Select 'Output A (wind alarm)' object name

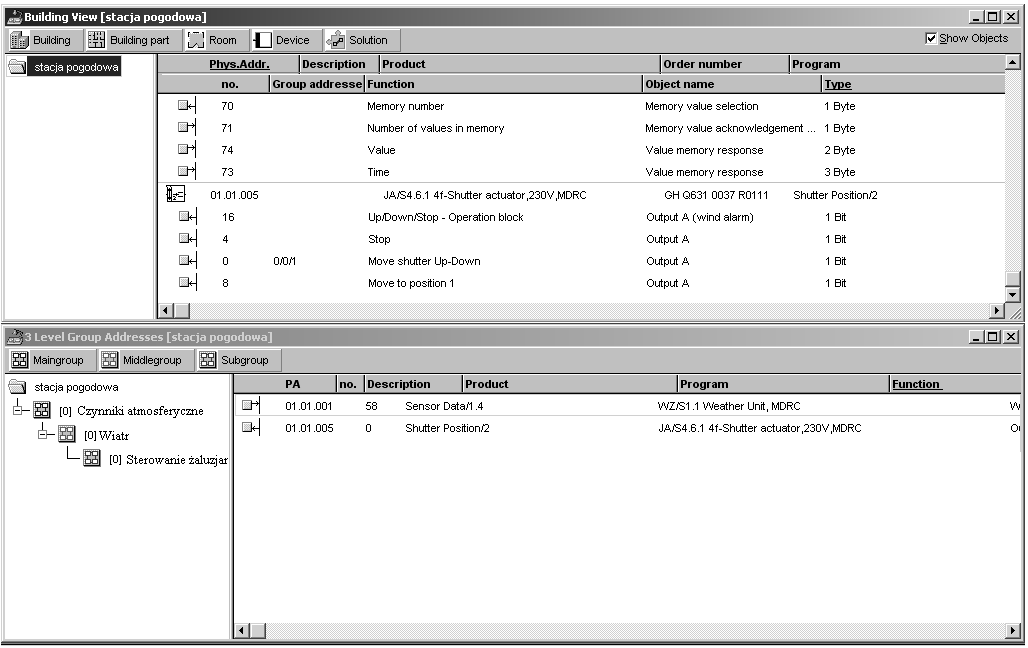(700, 217)
